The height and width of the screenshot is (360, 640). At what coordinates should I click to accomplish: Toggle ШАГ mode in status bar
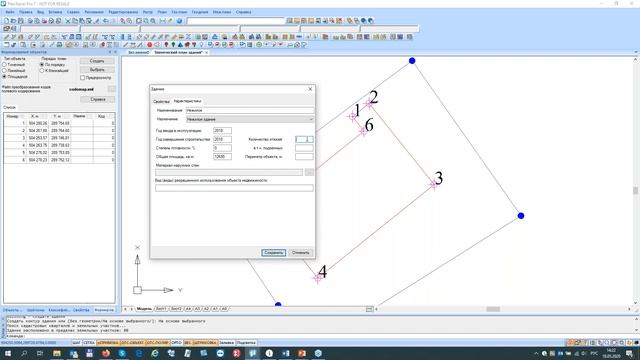coord(76,343)
